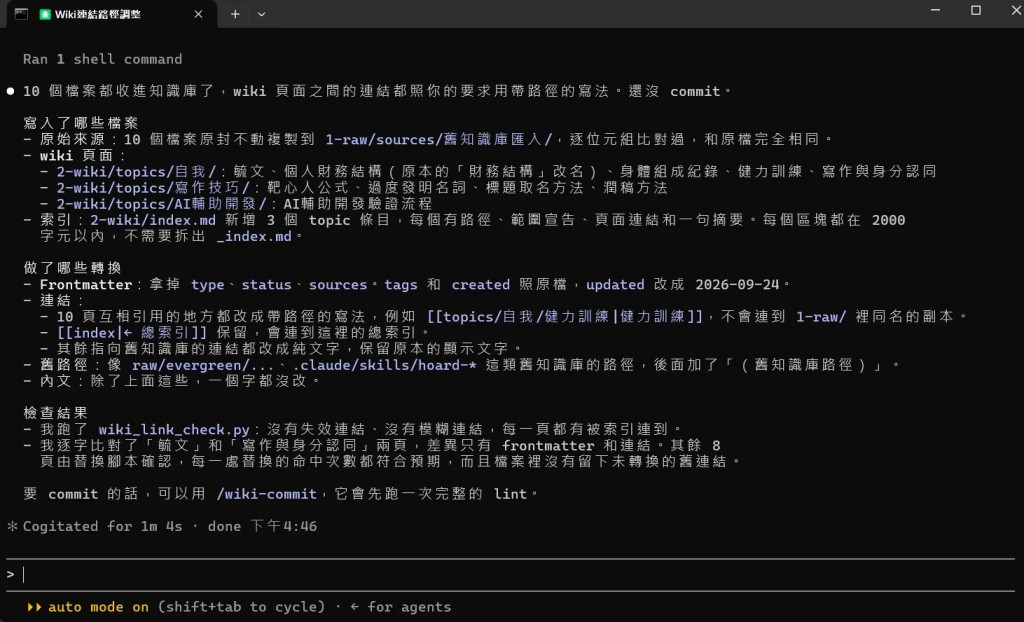The height and width of the screenshot is (622, 1024).
Task: Click the file name 2-wiki/index.md
Action: click(x=153, y=220)
